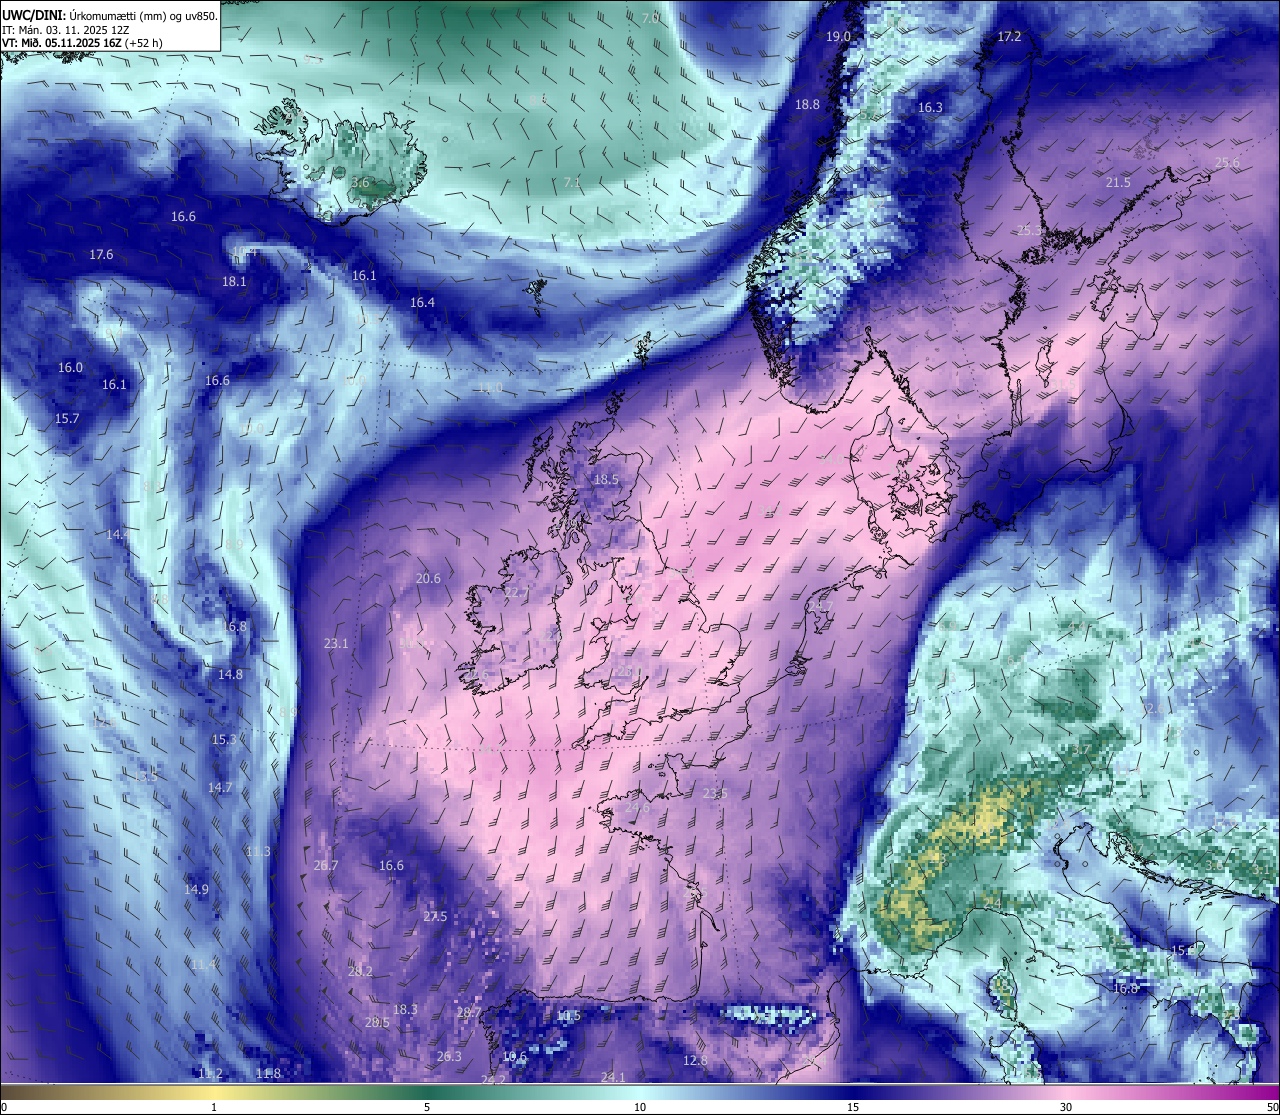
Task: Click the valid time line "VT: Mið. 05.11.2025 16Z (+52 h)"
Action: click(x=82, y=43)
